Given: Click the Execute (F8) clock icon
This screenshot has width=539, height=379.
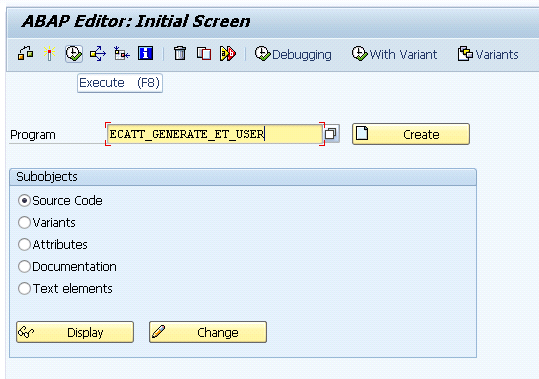Looking at the screenshot, I should tap(74, 54).
